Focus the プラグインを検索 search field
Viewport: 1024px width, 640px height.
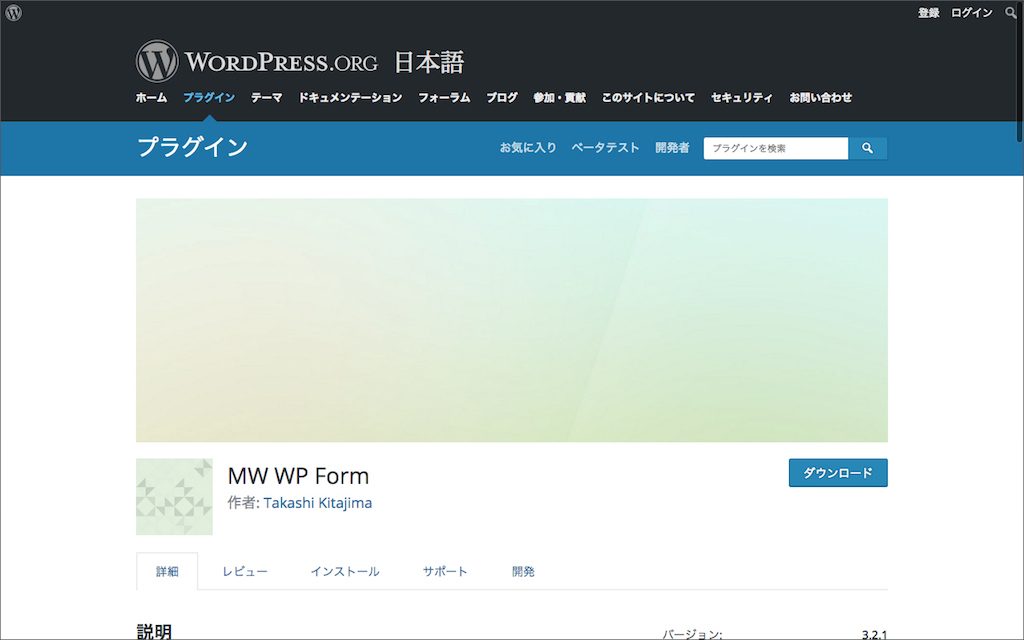[x=776, y=148]
